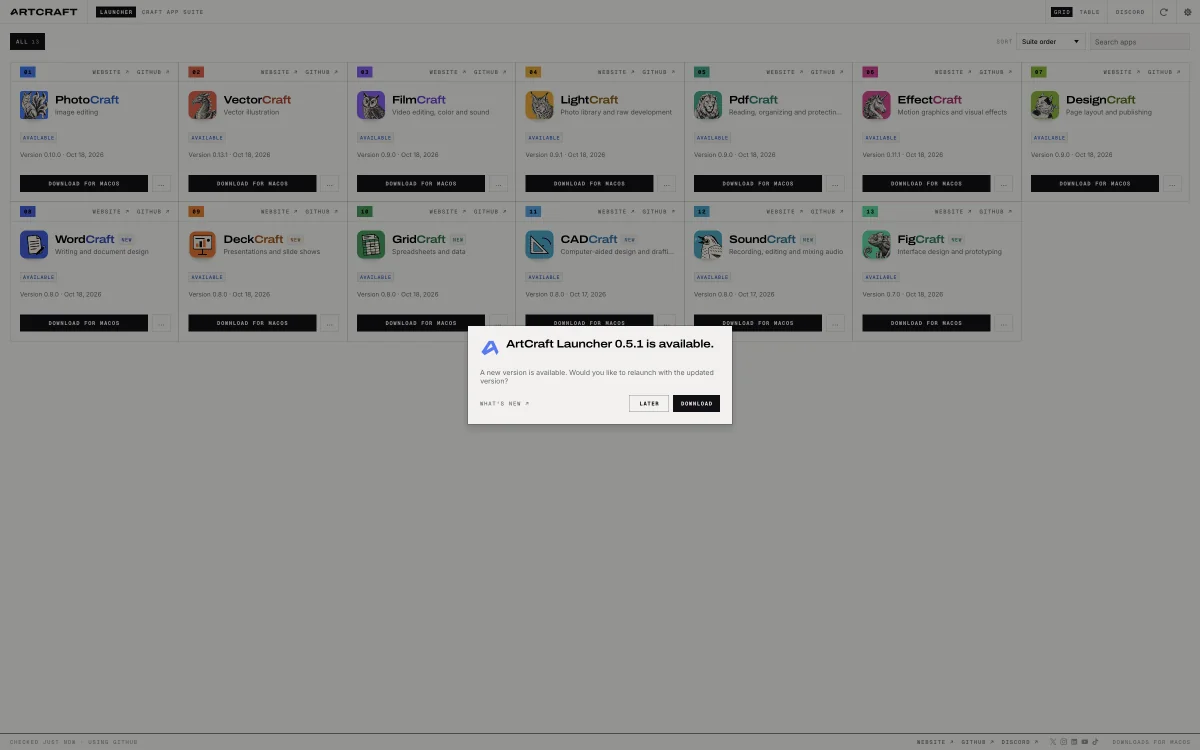Click the LightCraft lynx icon
The image size is (1200, 750).
539,105
